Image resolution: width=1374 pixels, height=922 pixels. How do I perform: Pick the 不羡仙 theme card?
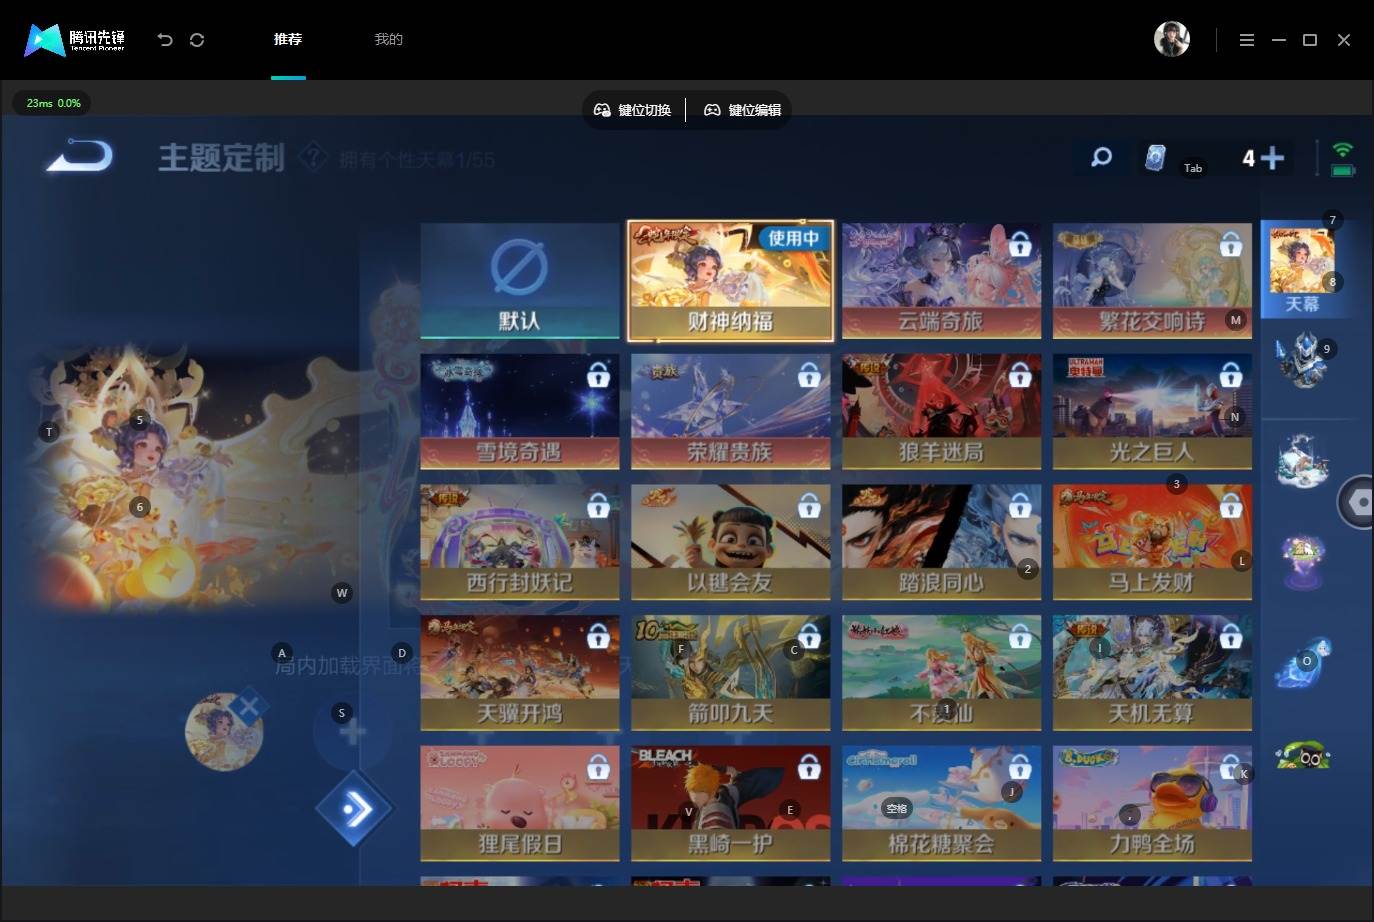pyautogui.click(x=941, y=673)
